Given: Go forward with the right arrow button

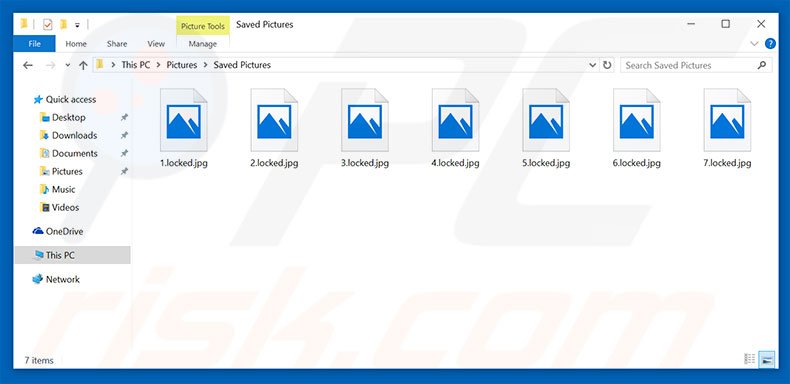Looking at the screenshot, I should 50,65.
